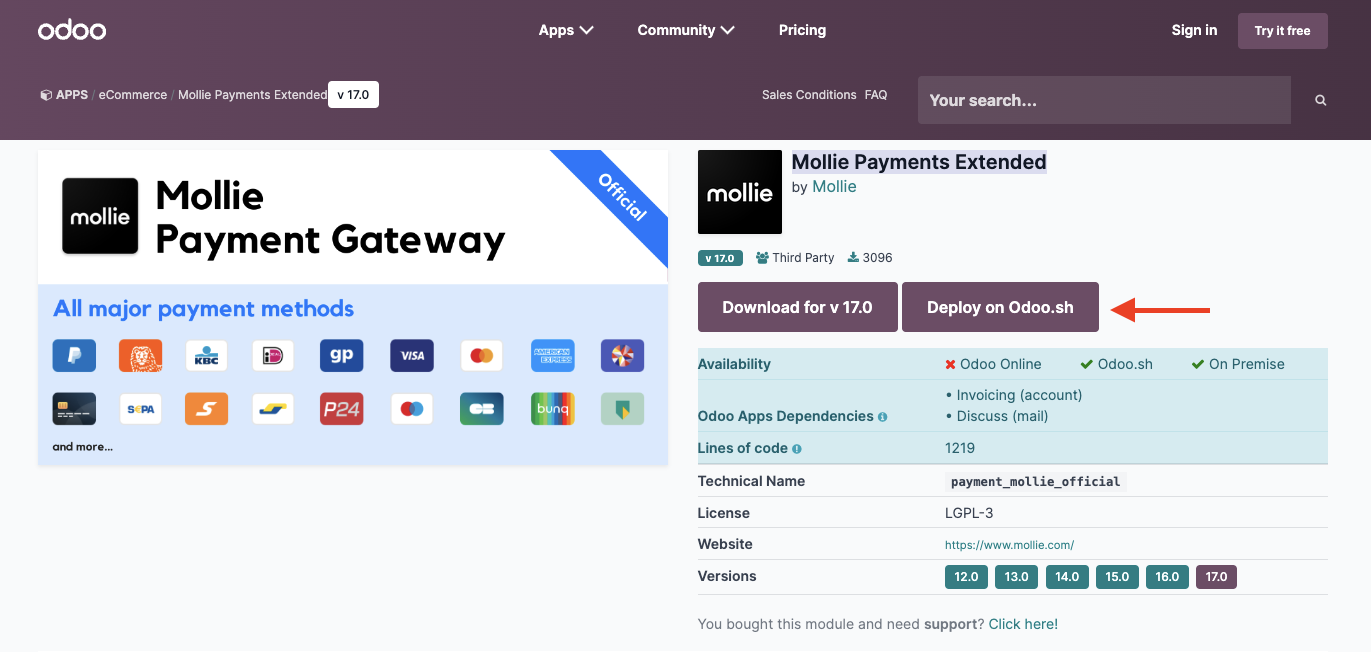
Task: Click the Odoo logo in the header
Action: 72,30
